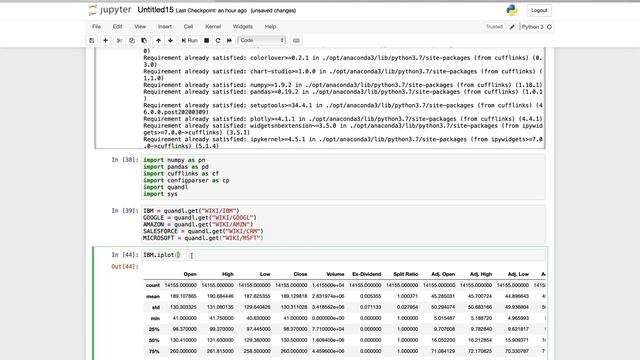640x360 pixels.
Task: Click the 25% row label
Action: click(154, 329)
